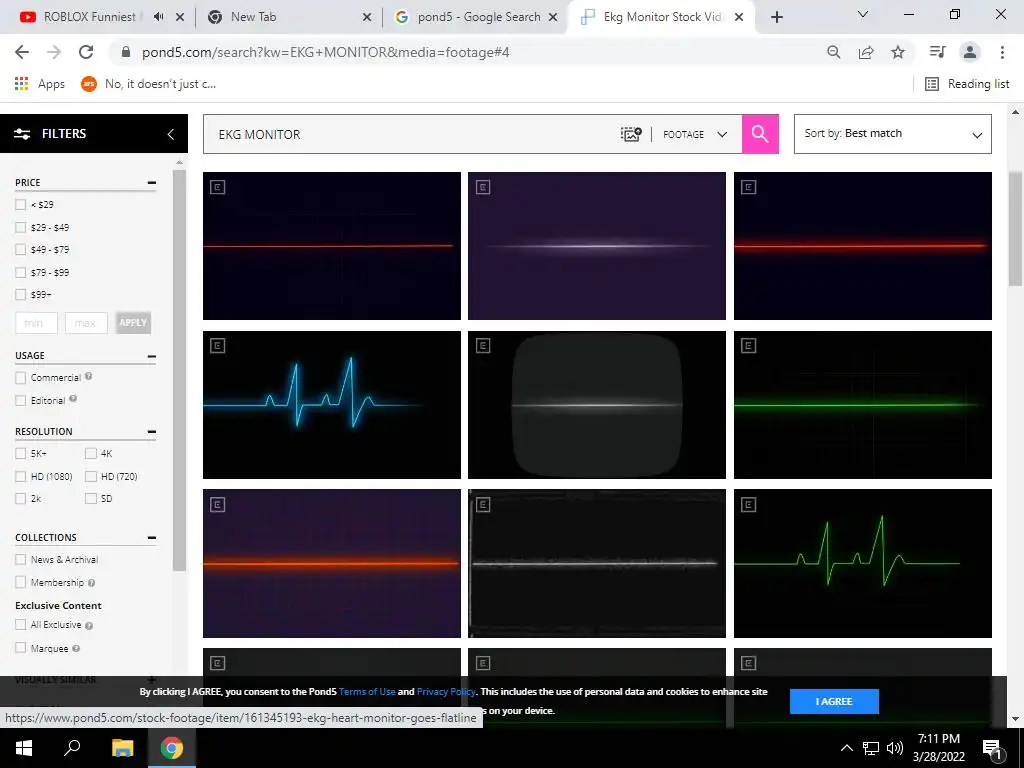Mute the ROBLOX tab via speaker icon
Image resolution: width=1024 pixels, height=768 pixels.
pyautogui.click(x=158, y=17)
